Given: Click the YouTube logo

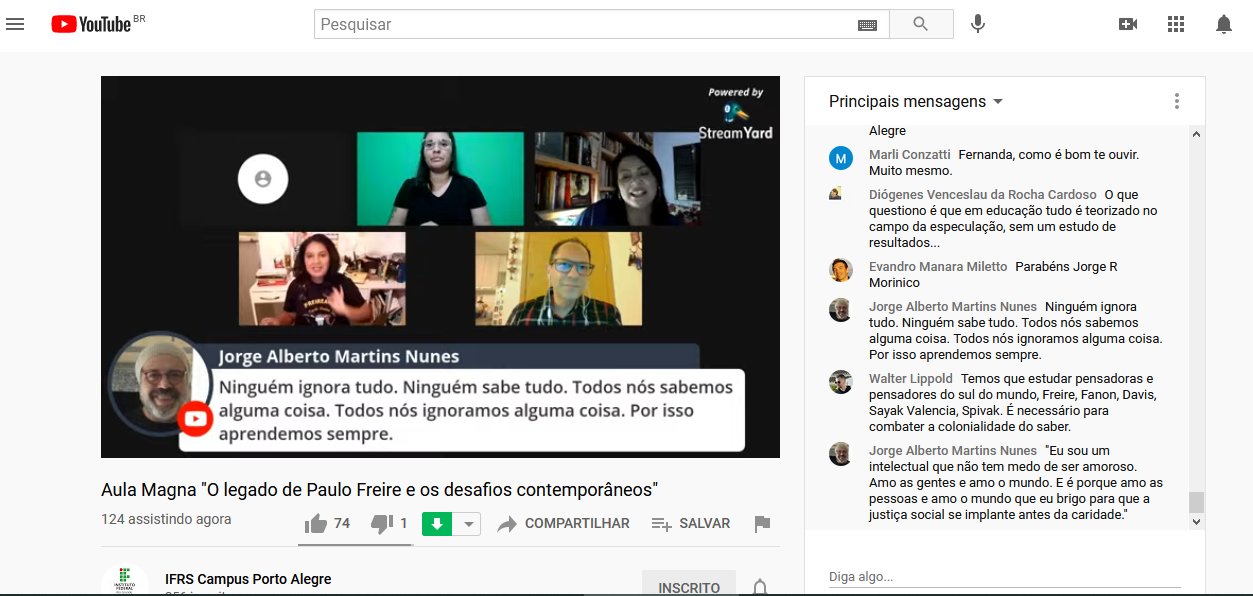Looking at the screenshot, I should [x=92, y=24].
